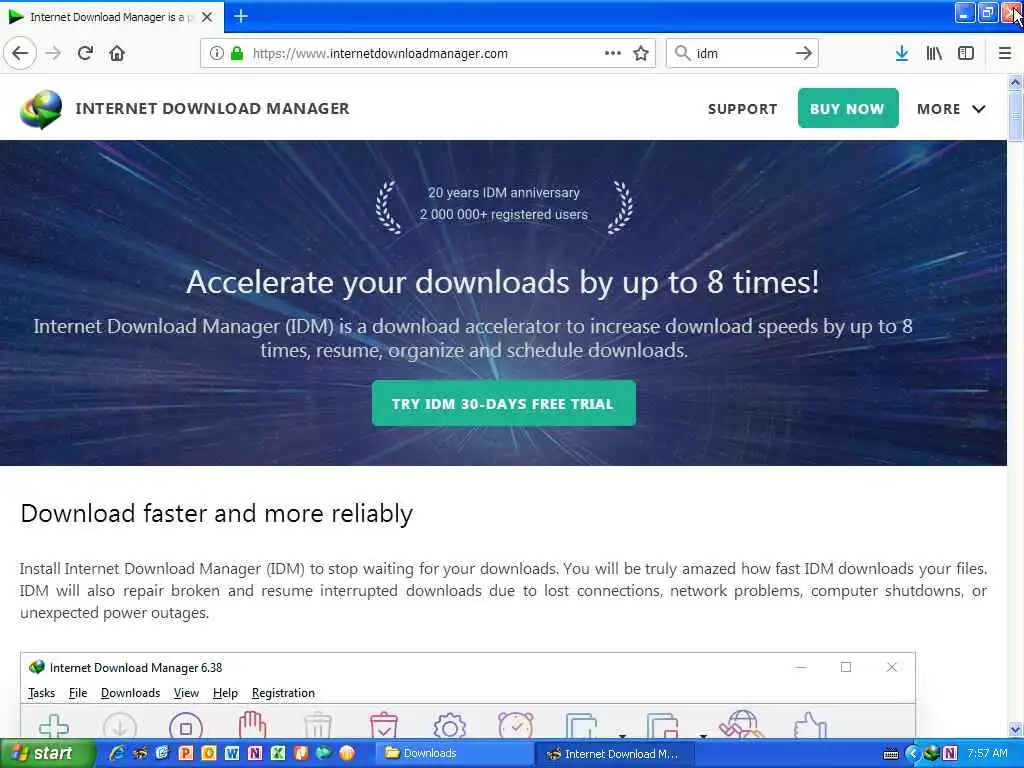Open a new tab with the plus button

coord(240,16)
